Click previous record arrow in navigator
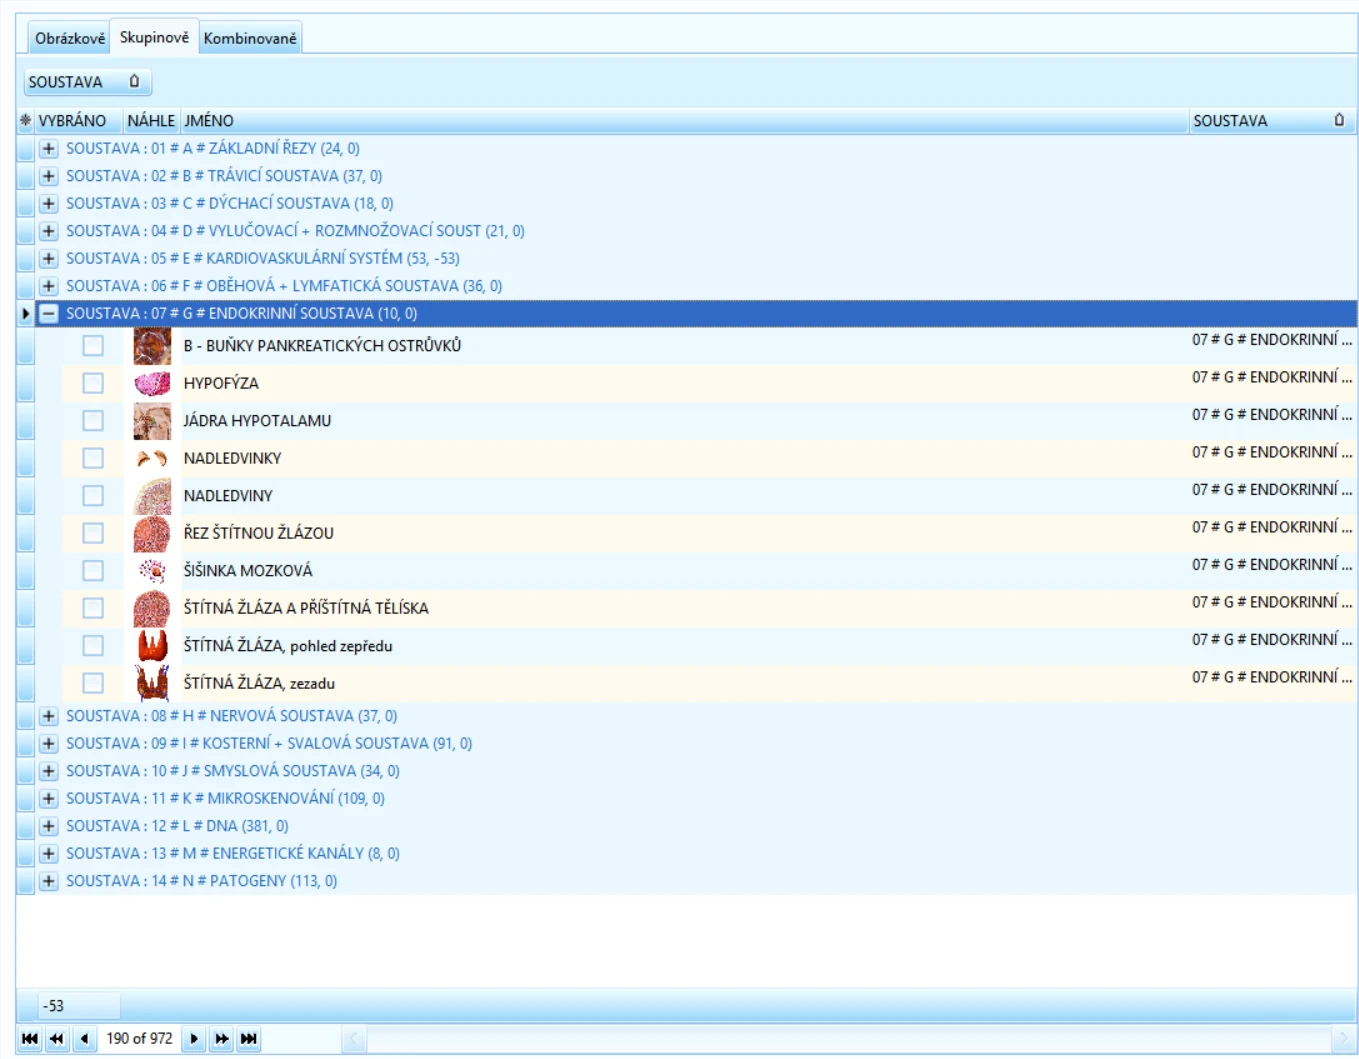Viewport: 1359px width, 1059px height. coord(85,1039)
